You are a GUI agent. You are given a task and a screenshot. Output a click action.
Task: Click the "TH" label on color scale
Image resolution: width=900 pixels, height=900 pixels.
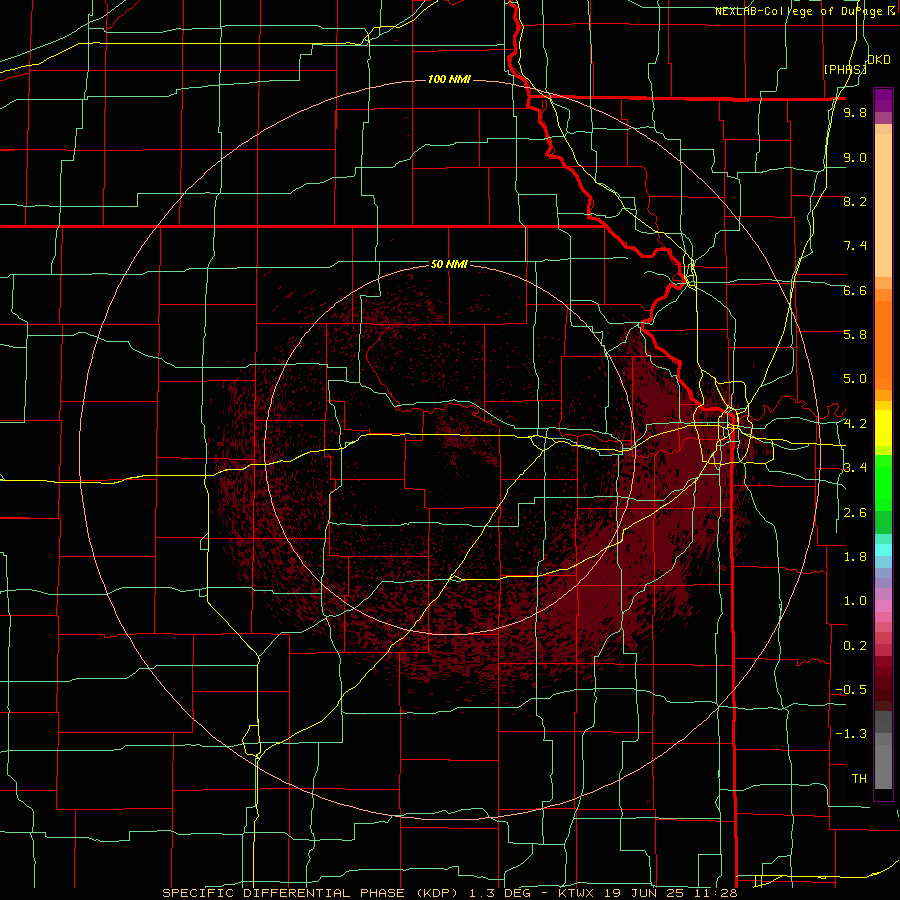pos(859,779)
